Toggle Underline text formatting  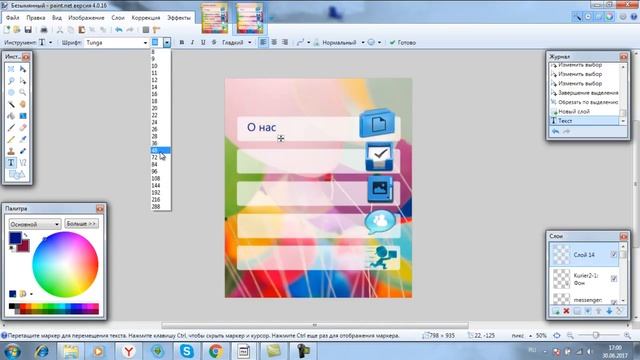tap(203, 42)
